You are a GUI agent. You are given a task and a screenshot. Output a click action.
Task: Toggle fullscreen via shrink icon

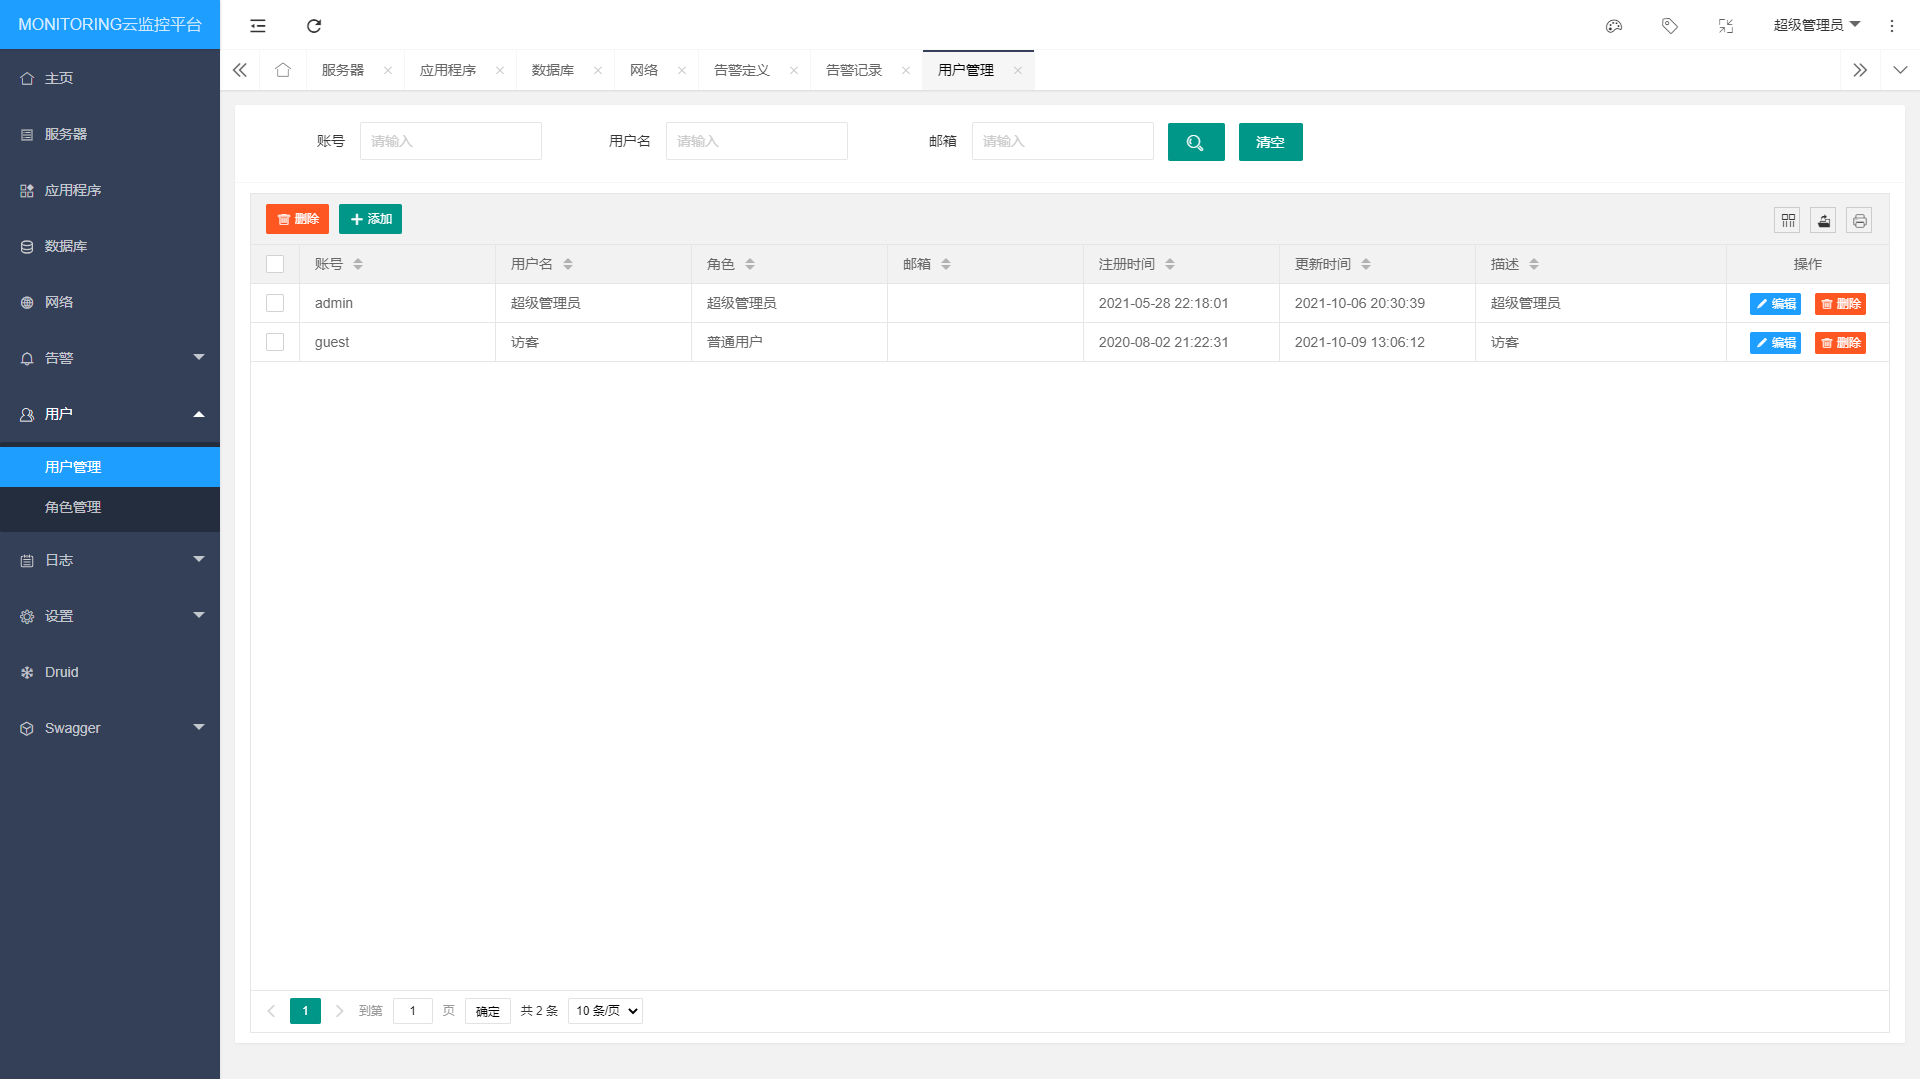point(1726,26)
